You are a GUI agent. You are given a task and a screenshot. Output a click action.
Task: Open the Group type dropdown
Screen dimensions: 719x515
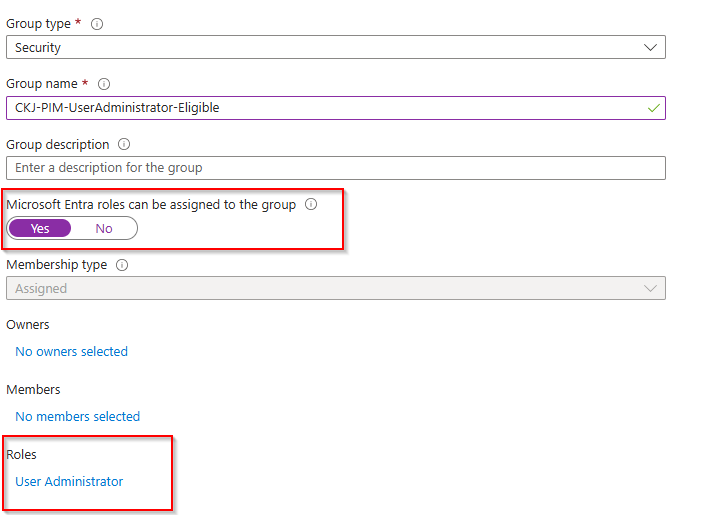point(335,47)
